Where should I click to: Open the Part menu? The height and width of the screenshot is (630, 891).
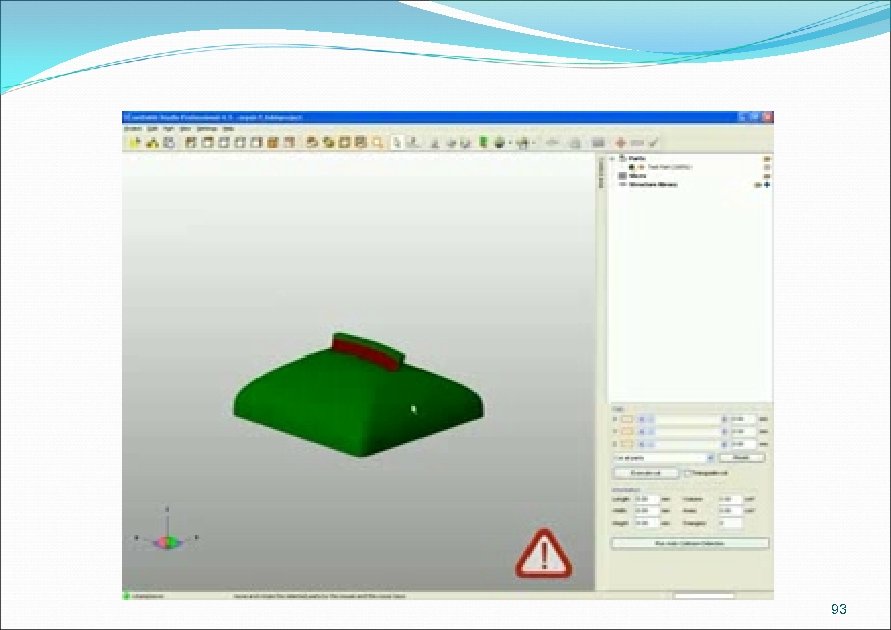coord(168,129)
